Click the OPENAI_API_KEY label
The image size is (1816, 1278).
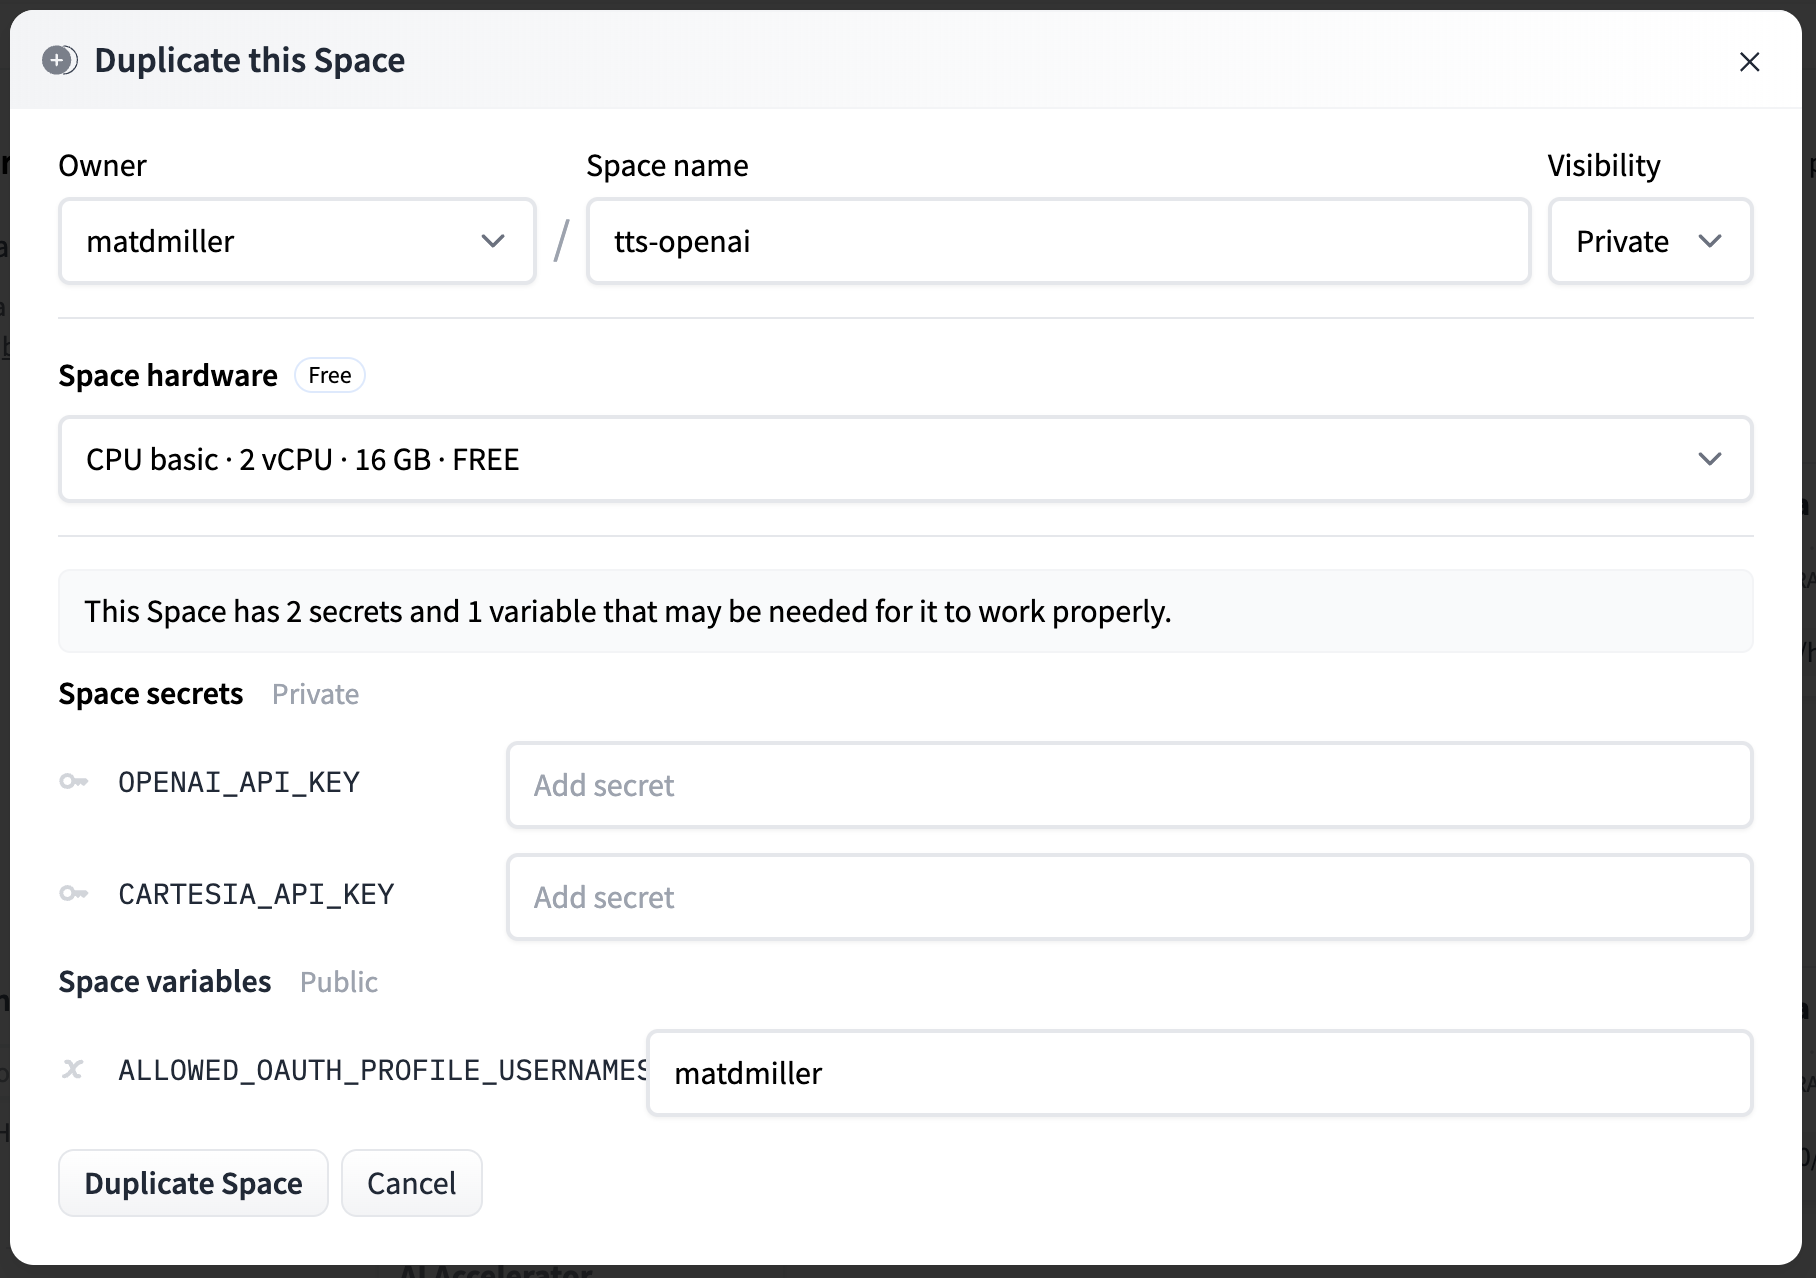click(x=239, y=782)
